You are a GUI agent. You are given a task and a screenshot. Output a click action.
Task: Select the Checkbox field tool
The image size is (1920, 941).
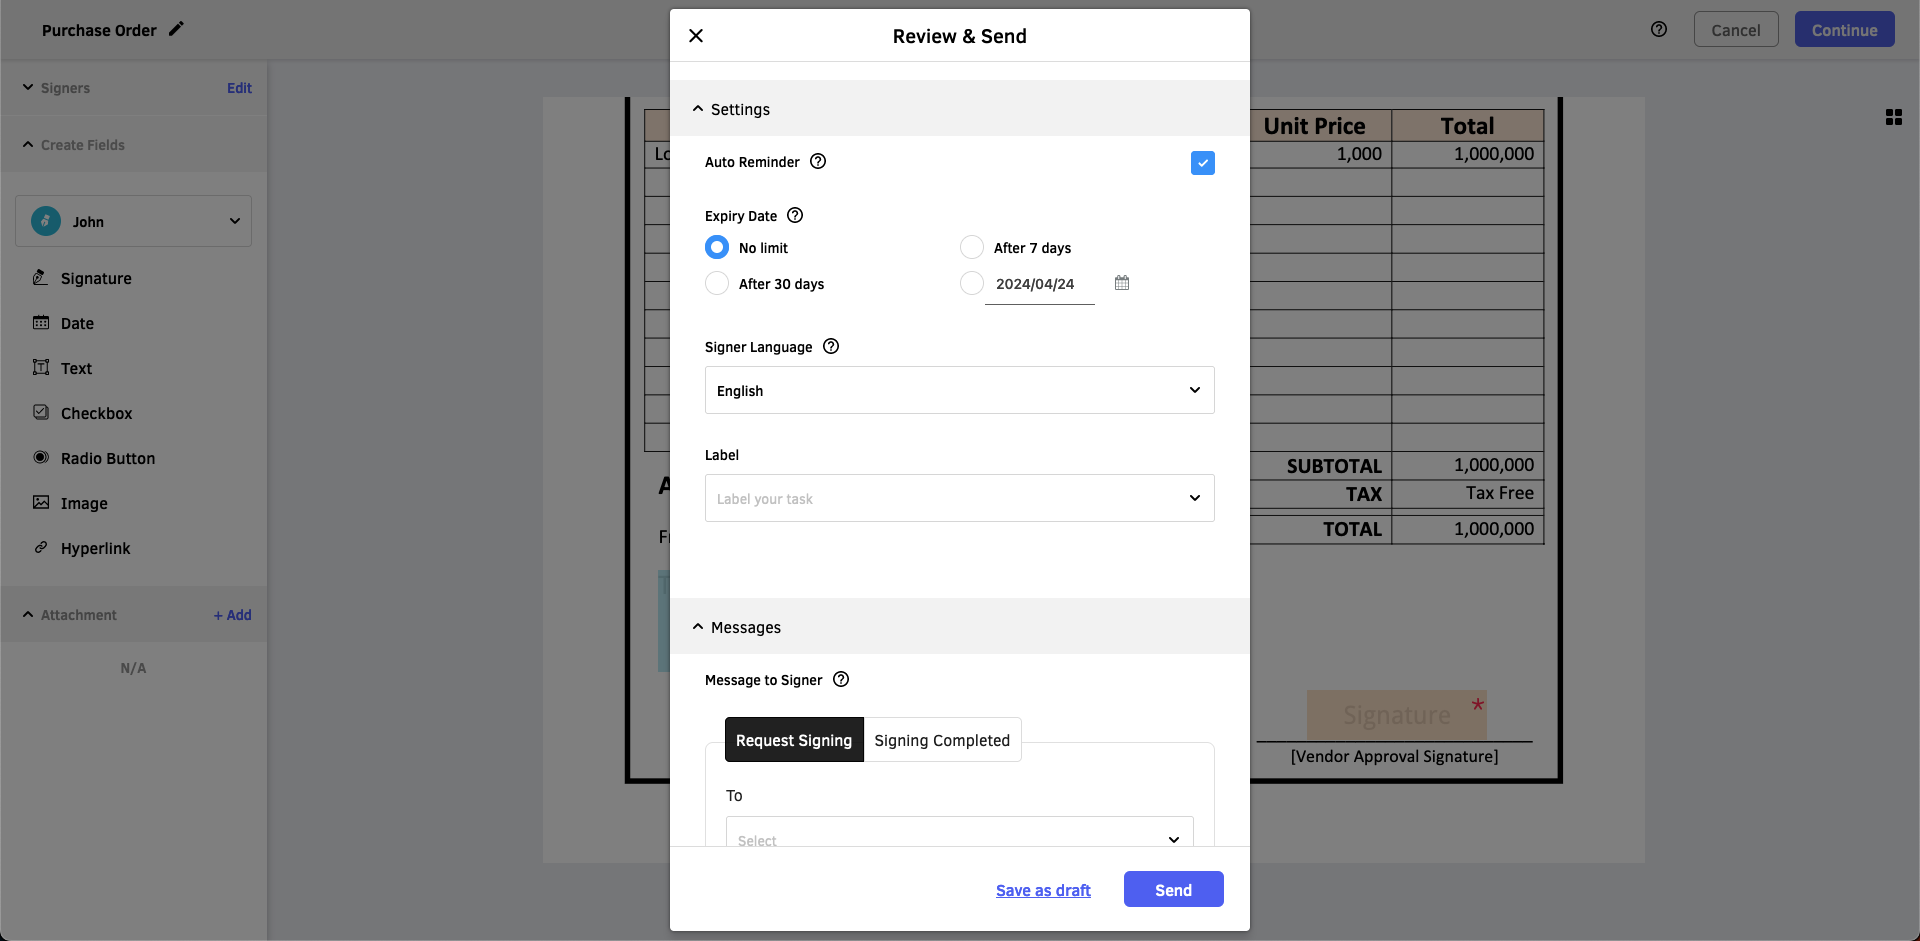tap(95, 413)
